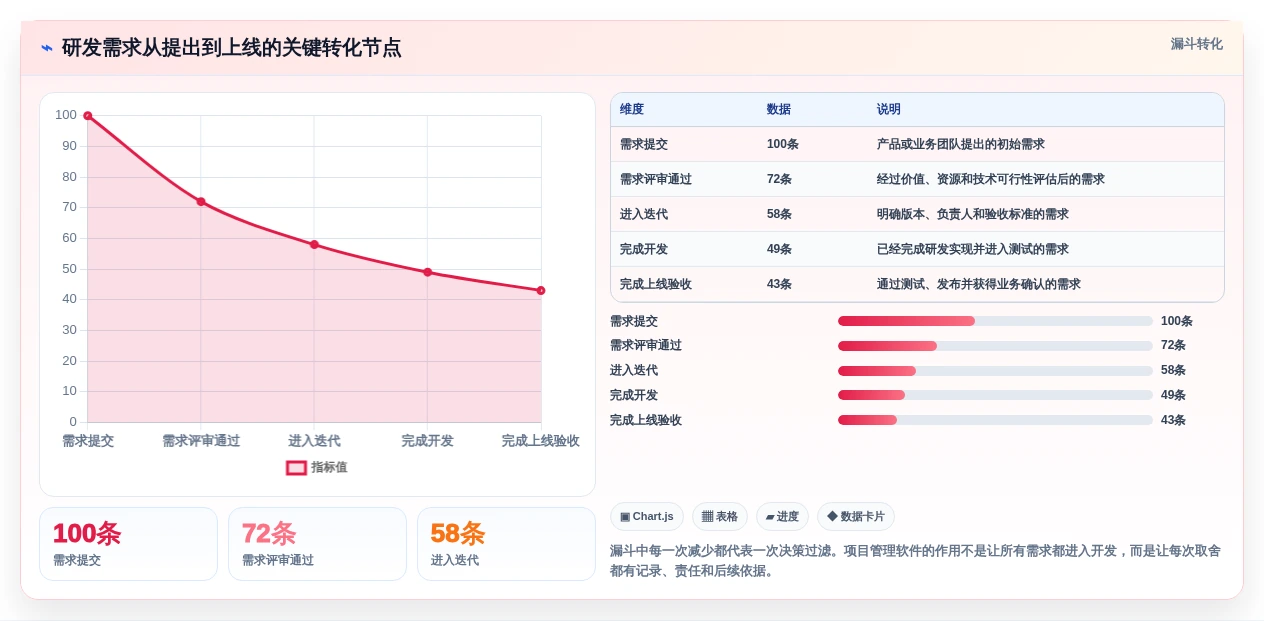Click the 完成上线验收 progress bar

(995, 420)
